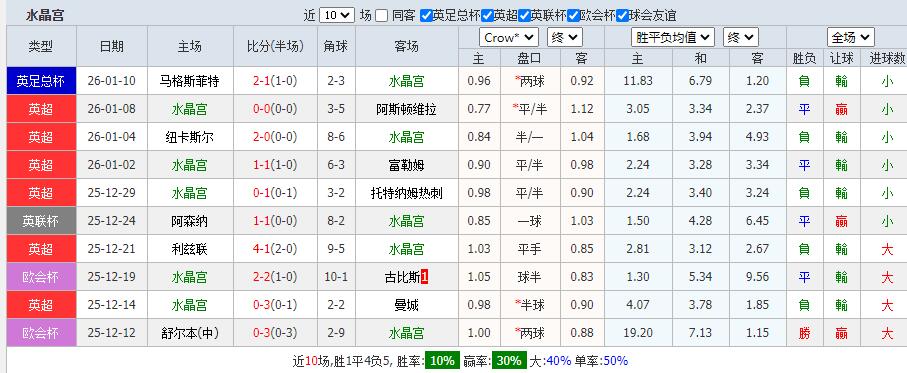Click home odds value 19.20
Image resolution: width=907 pixels, height=373 pixels.
point(638,333)
